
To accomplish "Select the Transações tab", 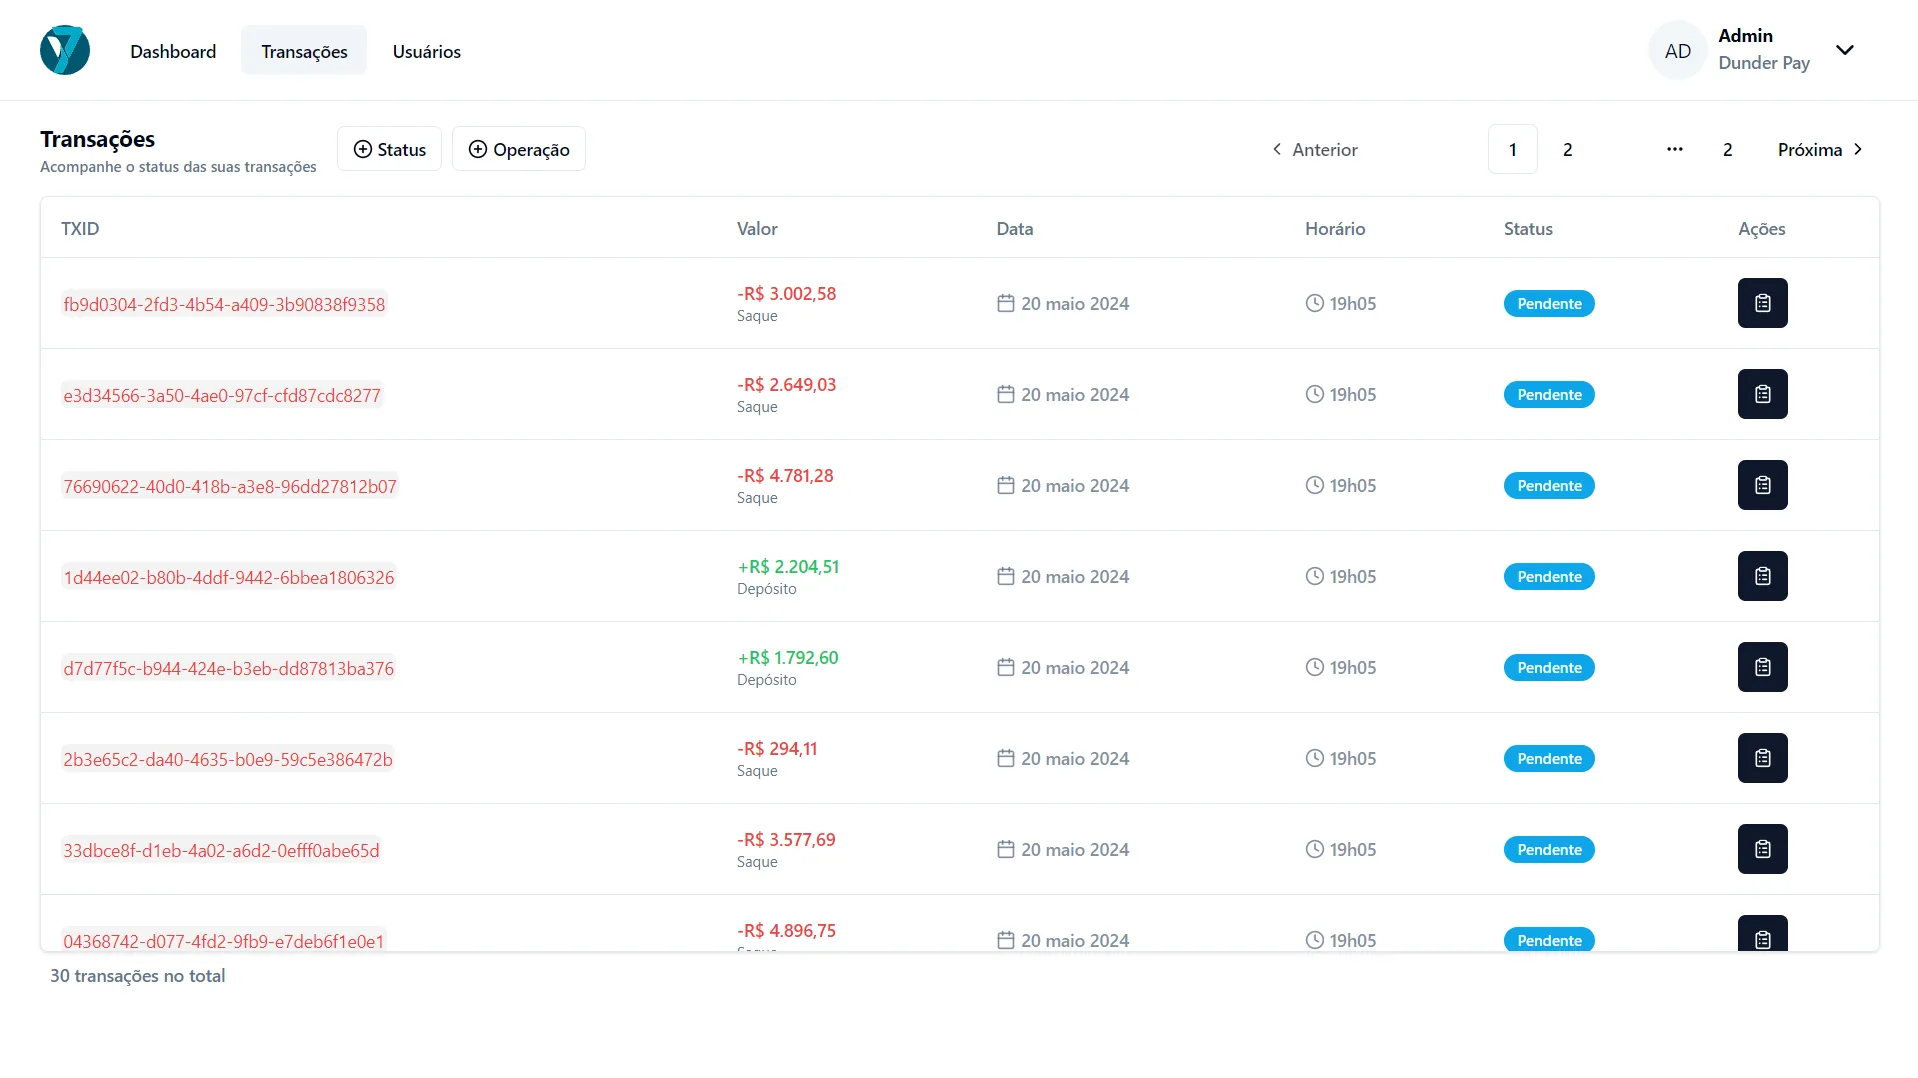I will pyautogui.click(x=304, y=51).
